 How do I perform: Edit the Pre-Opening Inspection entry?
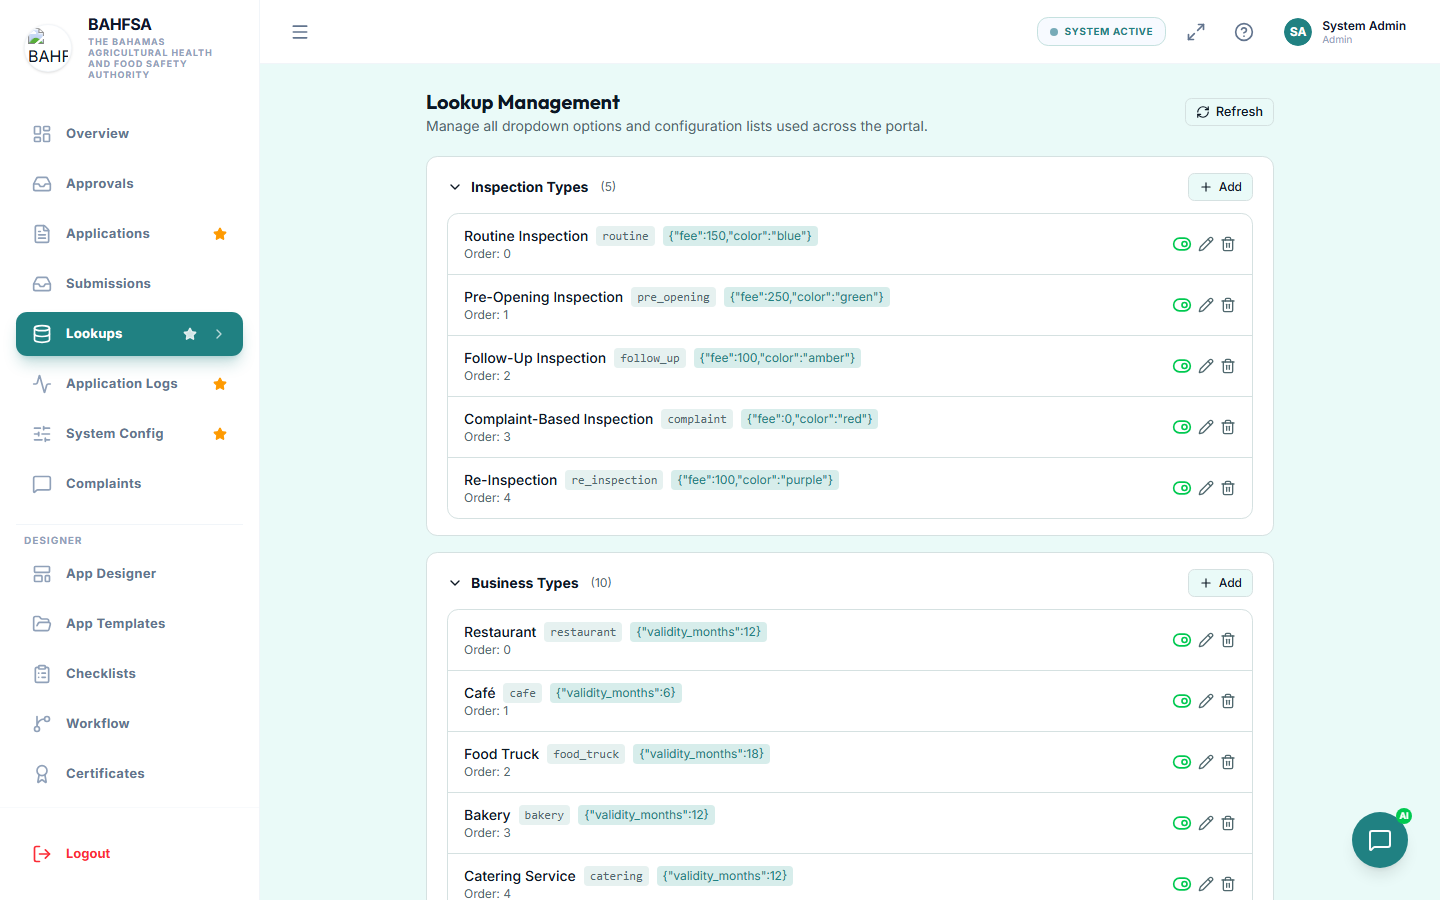(x=1206, y=305)
